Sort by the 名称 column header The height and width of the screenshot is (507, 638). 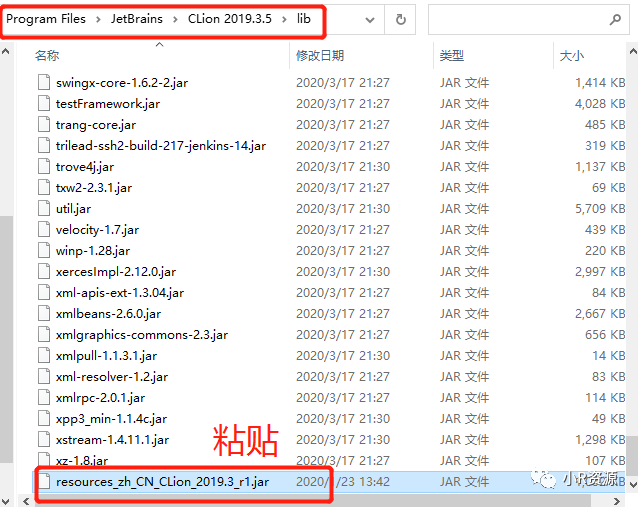pos(47,55)
